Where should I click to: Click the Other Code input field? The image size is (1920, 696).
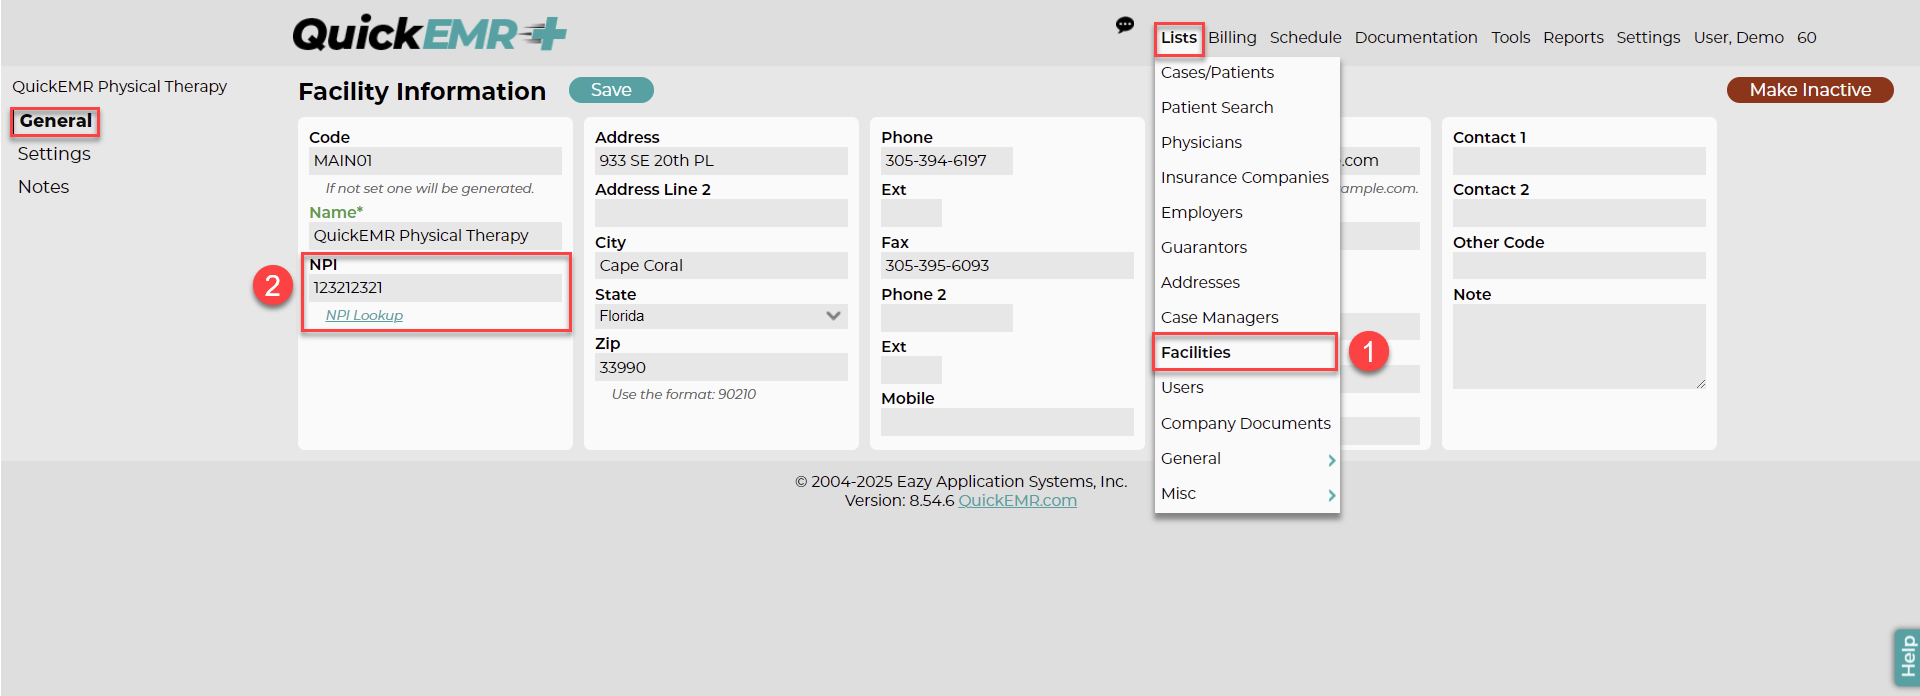[1579, 266]
